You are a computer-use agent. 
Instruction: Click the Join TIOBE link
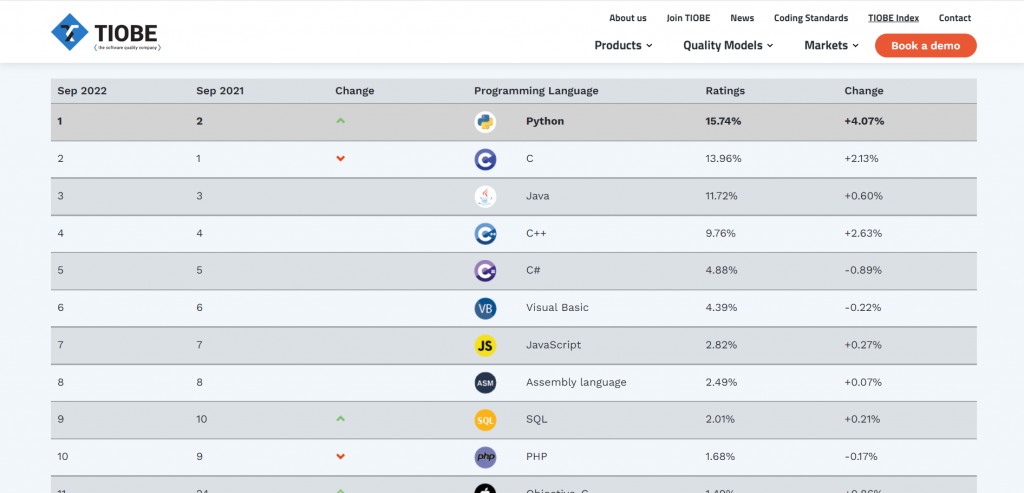(688, 18)
